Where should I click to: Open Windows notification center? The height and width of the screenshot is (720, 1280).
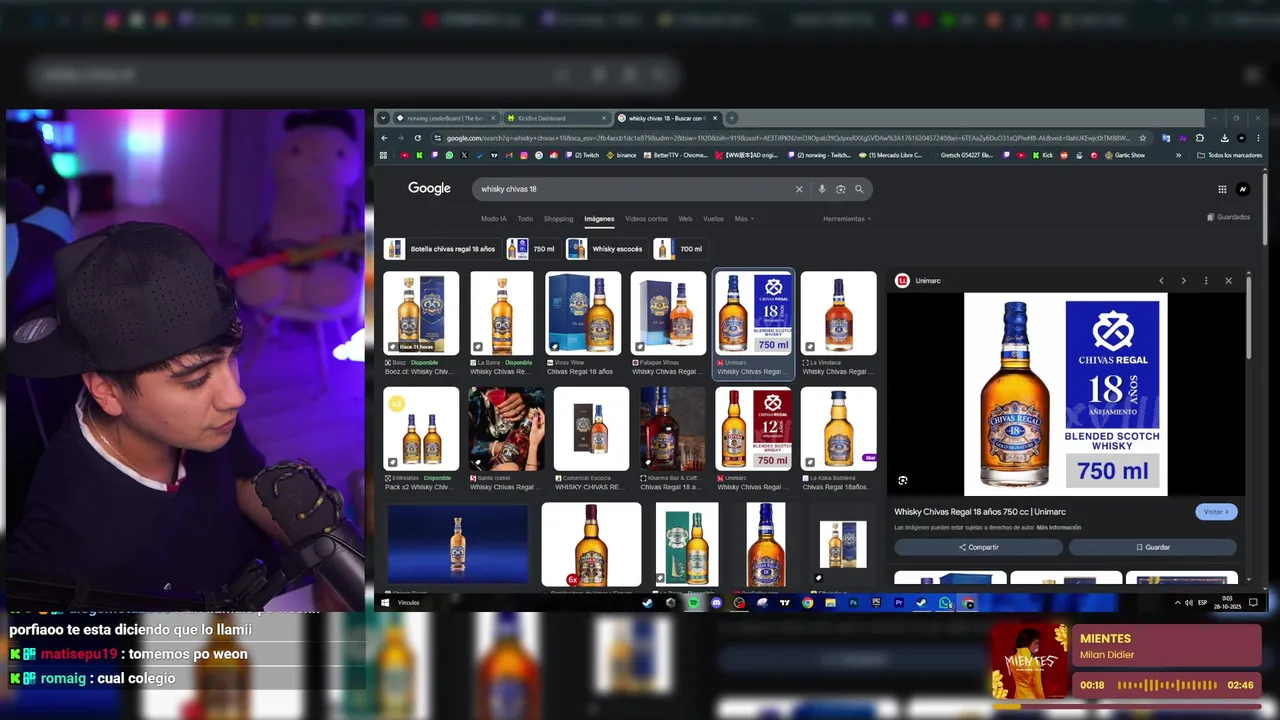pyautogui.click(x=1253, y=603)
